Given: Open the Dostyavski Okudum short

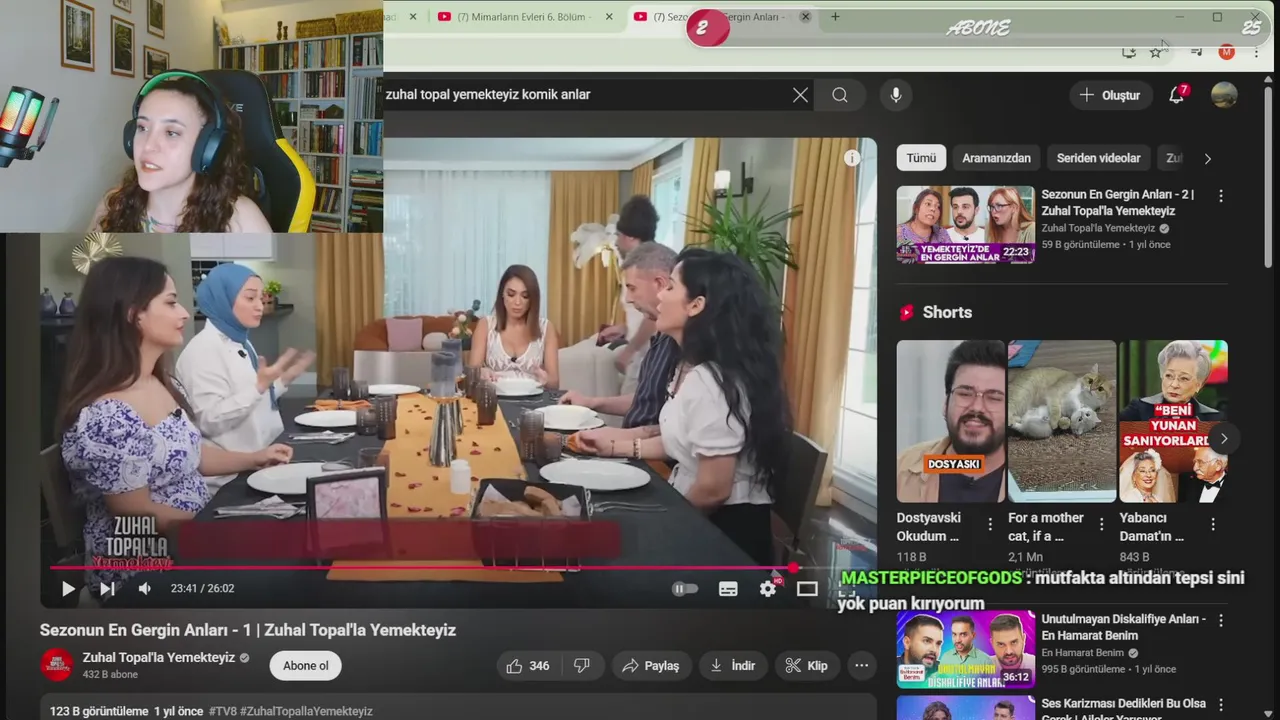Looking at the screenshot, I should 950,421.
